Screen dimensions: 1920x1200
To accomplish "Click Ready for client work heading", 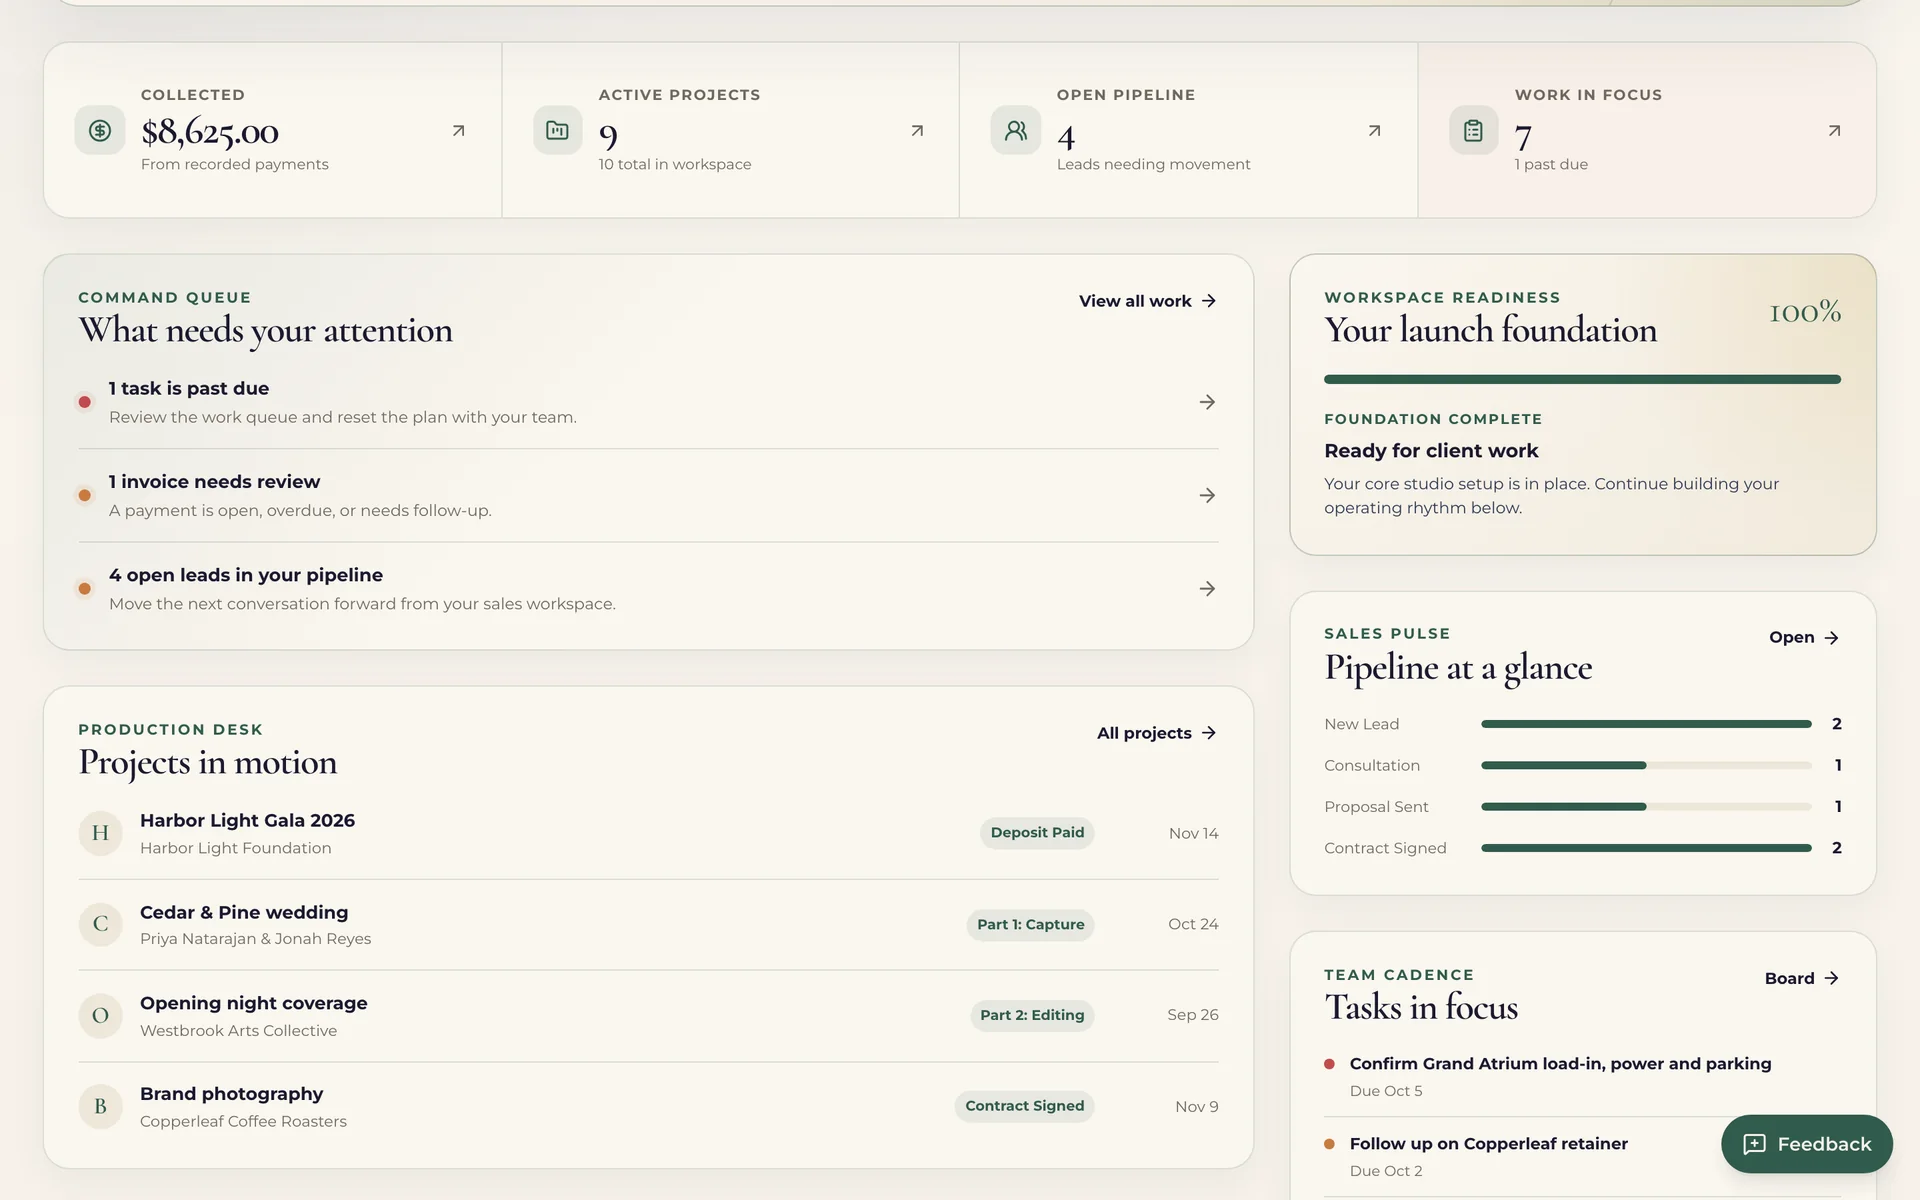I will point(1431,451).
